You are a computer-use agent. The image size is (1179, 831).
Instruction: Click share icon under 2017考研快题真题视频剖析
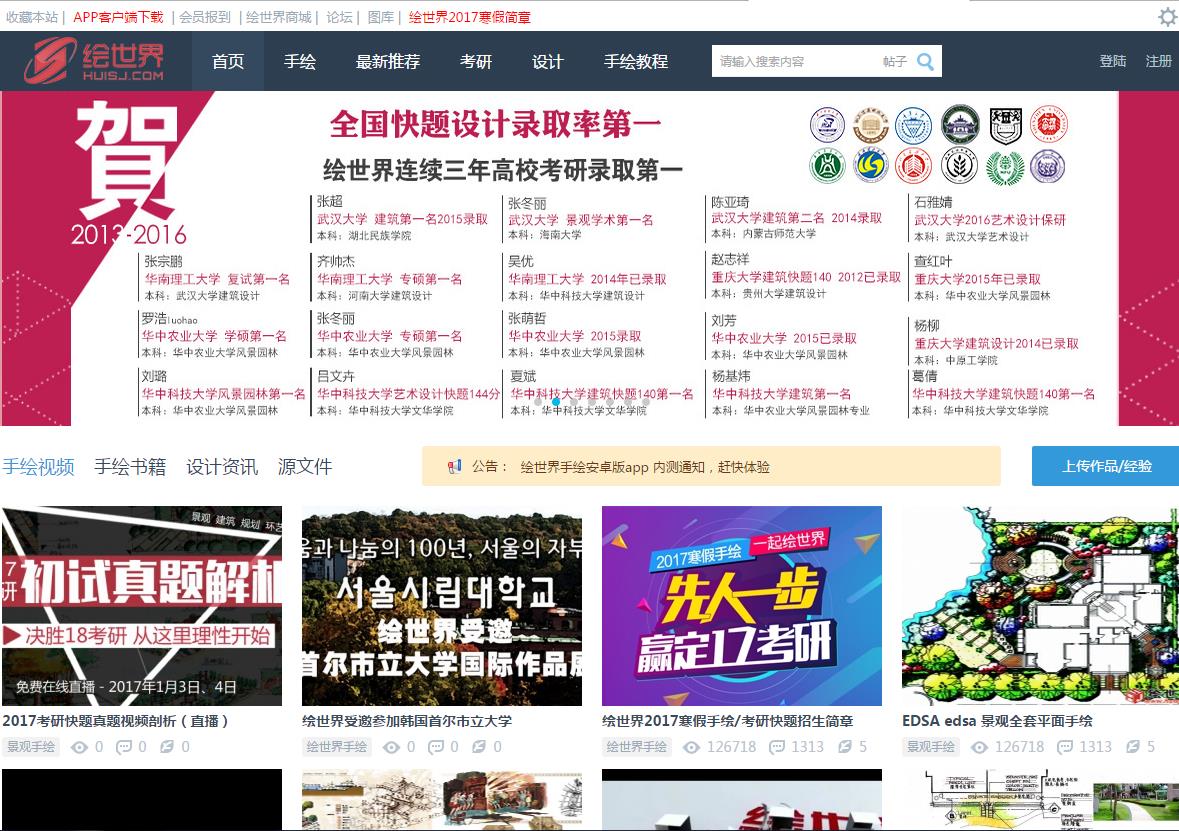coord(167,747)
